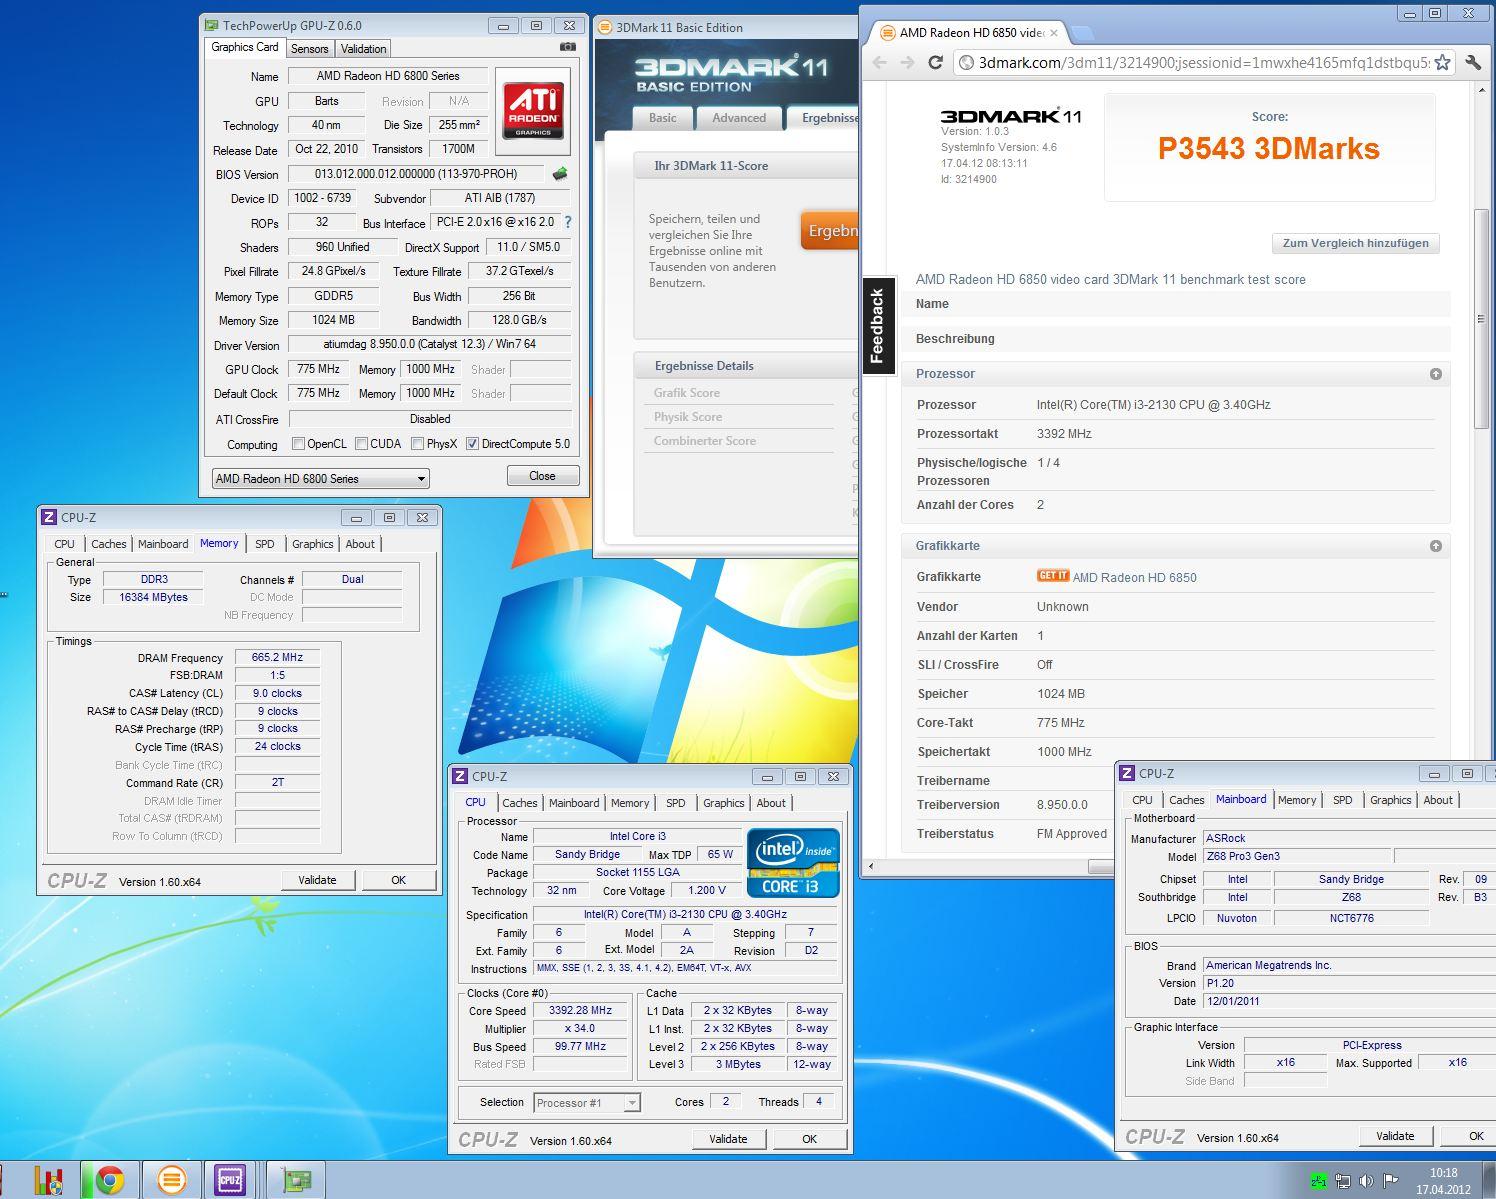Open WinRAR books icon in taskbar
The width and height of the screenshot is (1496, 1199).
(x=48, y=1180)
